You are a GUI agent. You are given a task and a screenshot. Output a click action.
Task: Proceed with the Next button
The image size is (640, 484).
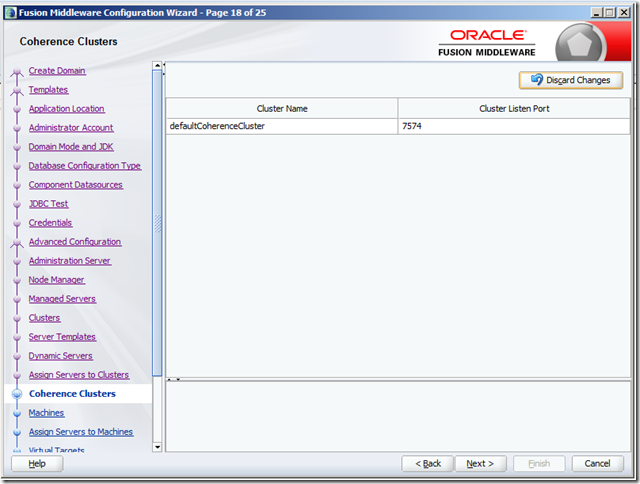coord(480,464)
